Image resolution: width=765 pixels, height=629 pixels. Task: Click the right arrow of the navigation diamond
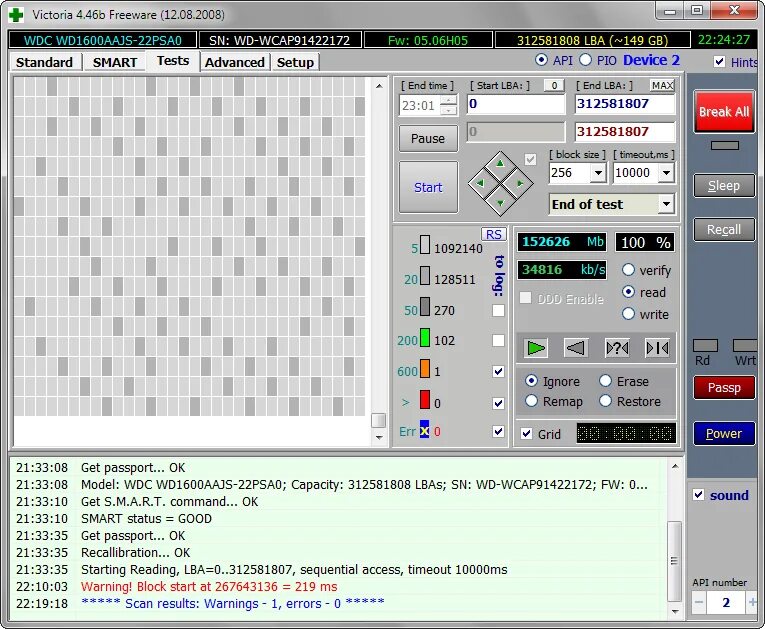tap(520, 183)
